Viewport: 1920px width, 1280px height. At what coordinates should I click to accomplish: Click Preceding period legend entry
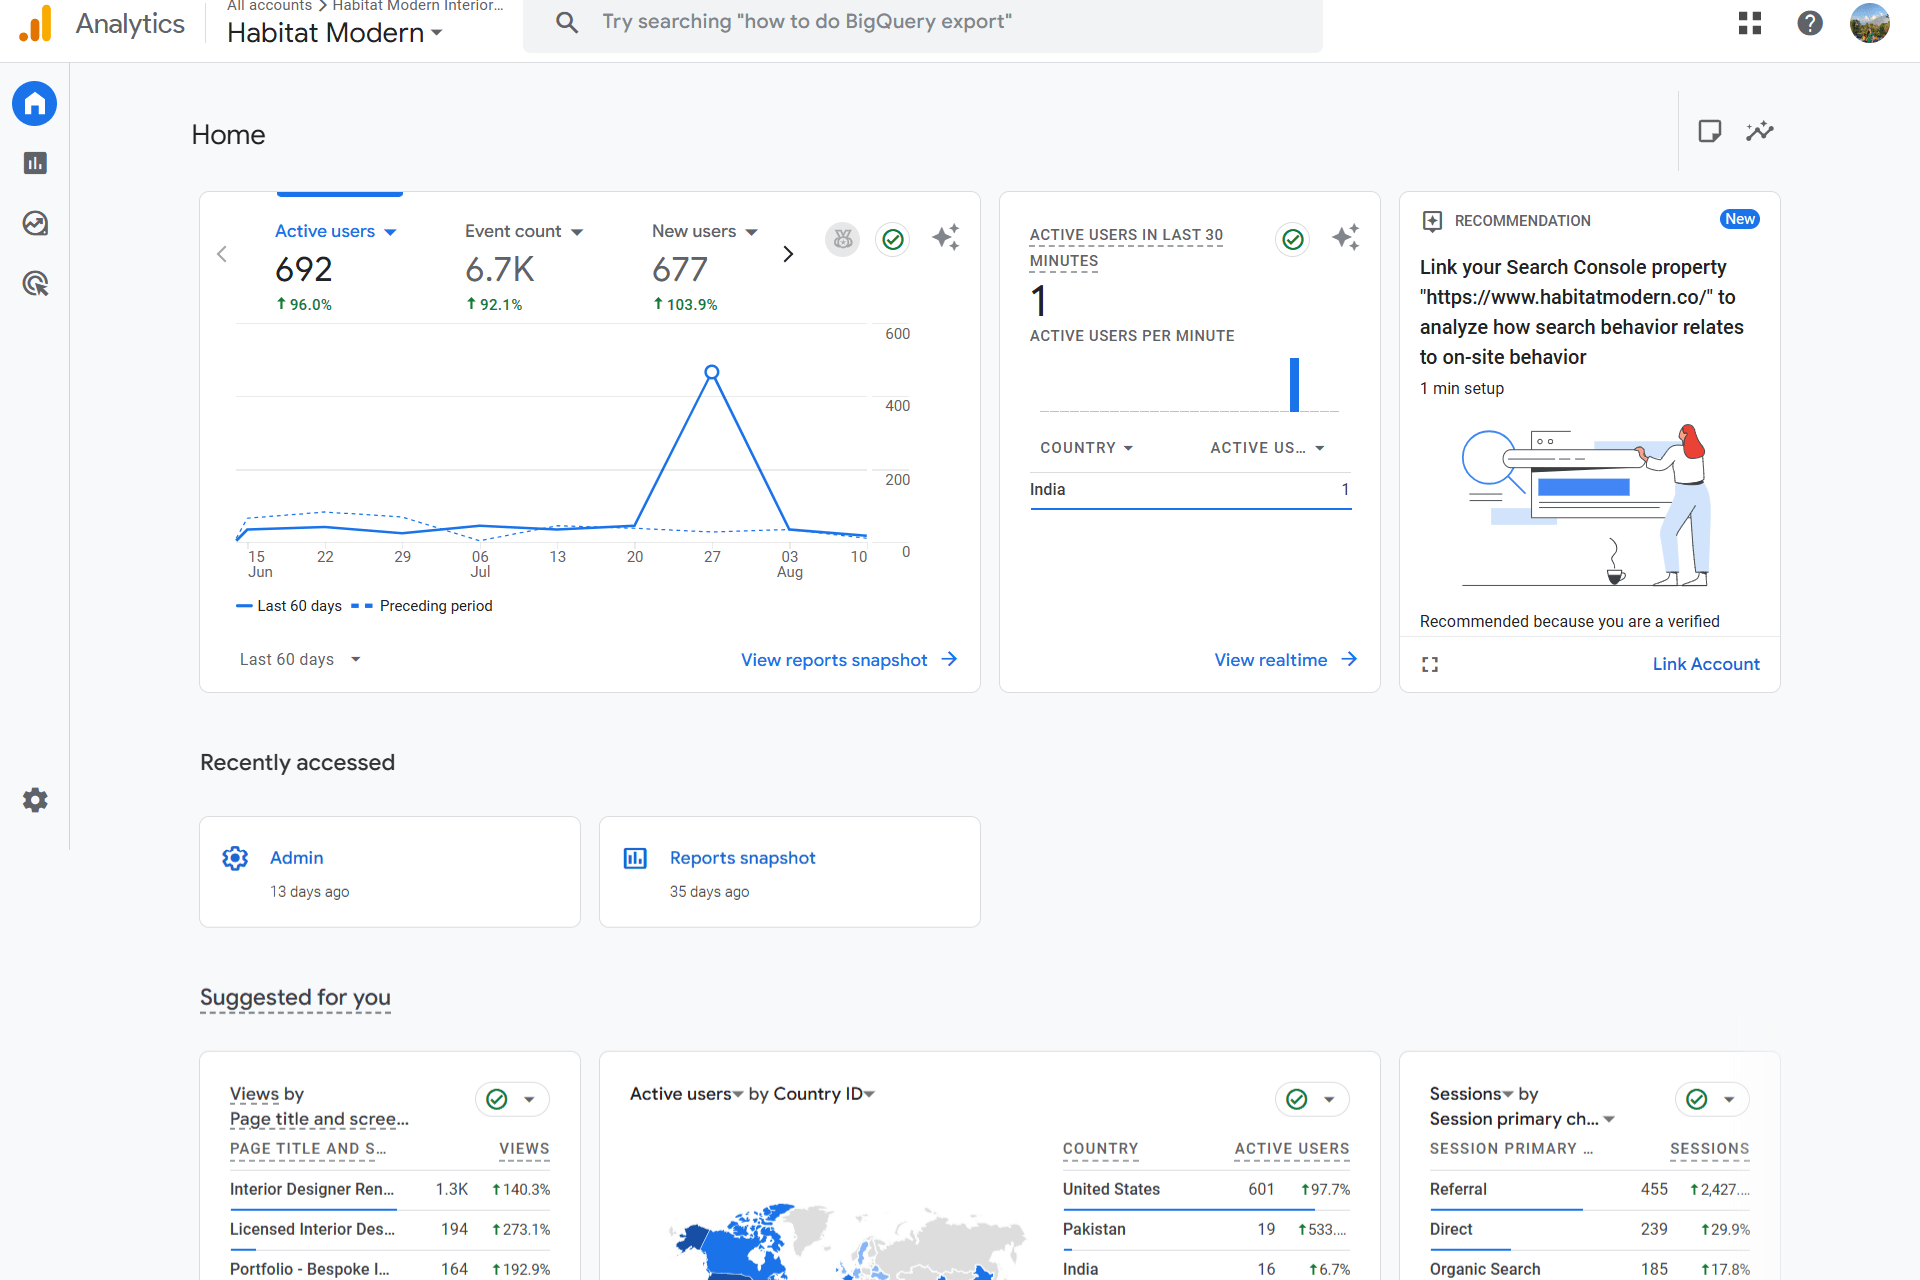pos(422,606)
